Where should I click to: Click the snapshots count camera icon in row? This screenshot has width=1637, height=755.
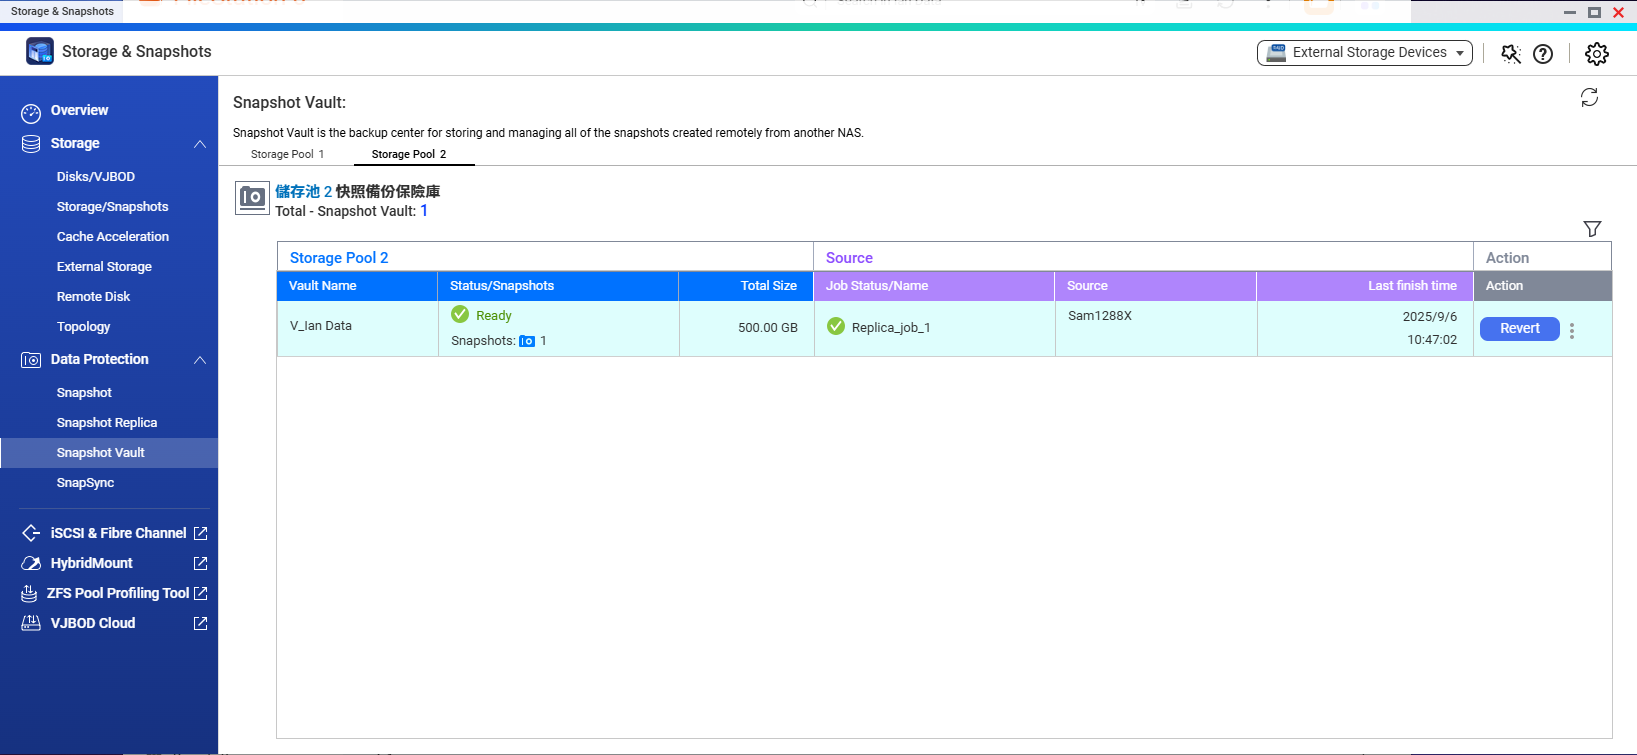pyautogui.click(x=527, y=341)
